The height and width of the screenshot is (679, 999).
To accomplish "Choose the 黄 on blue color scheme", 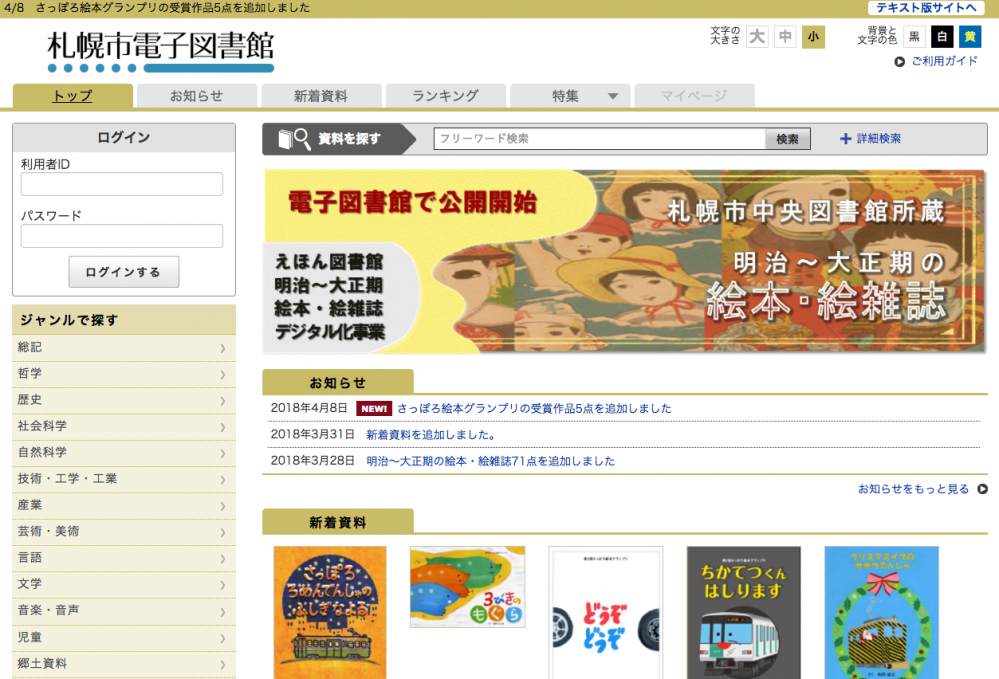I will coord(970,37).
